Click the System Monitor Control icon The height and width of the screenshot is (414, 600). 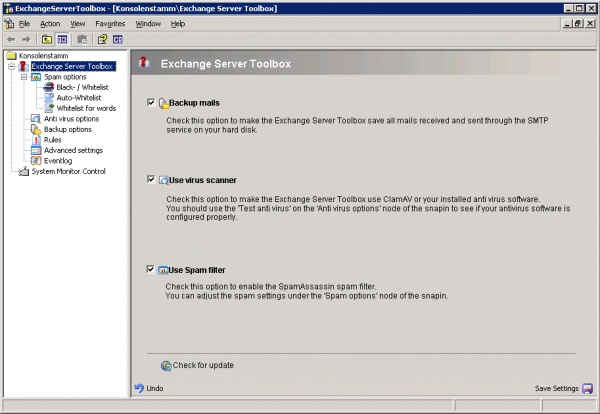coord(24,171)
